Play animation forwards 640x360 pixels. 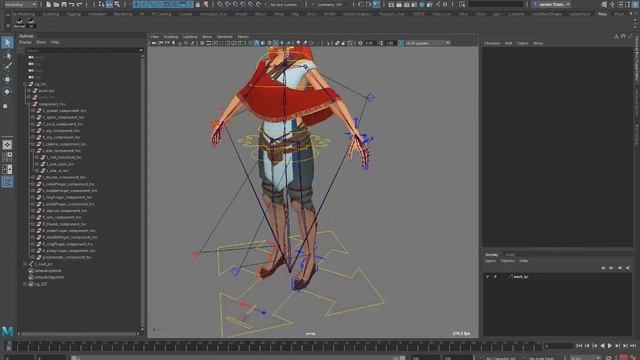click(x=610, y=346)
